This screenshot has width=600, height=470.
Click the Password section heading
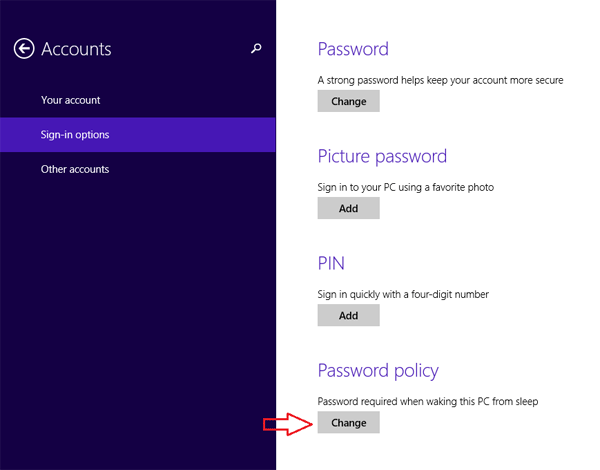coord(353,49)
